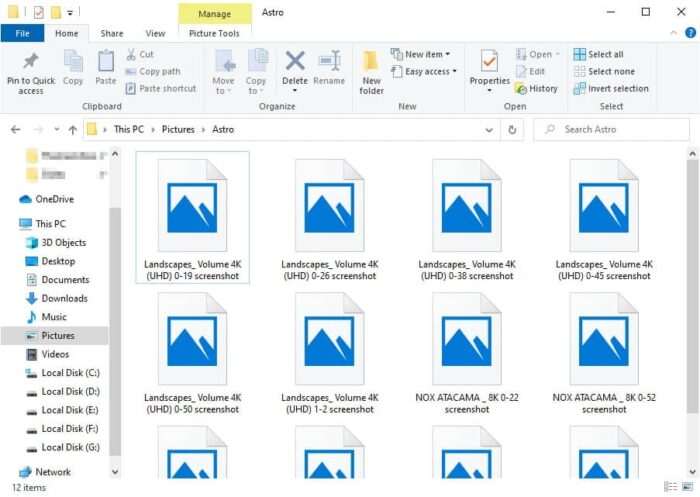The width and height of the screenshot is (700, 497).
Task: Open the Move to menu
Action: click(x=223, y=72)
